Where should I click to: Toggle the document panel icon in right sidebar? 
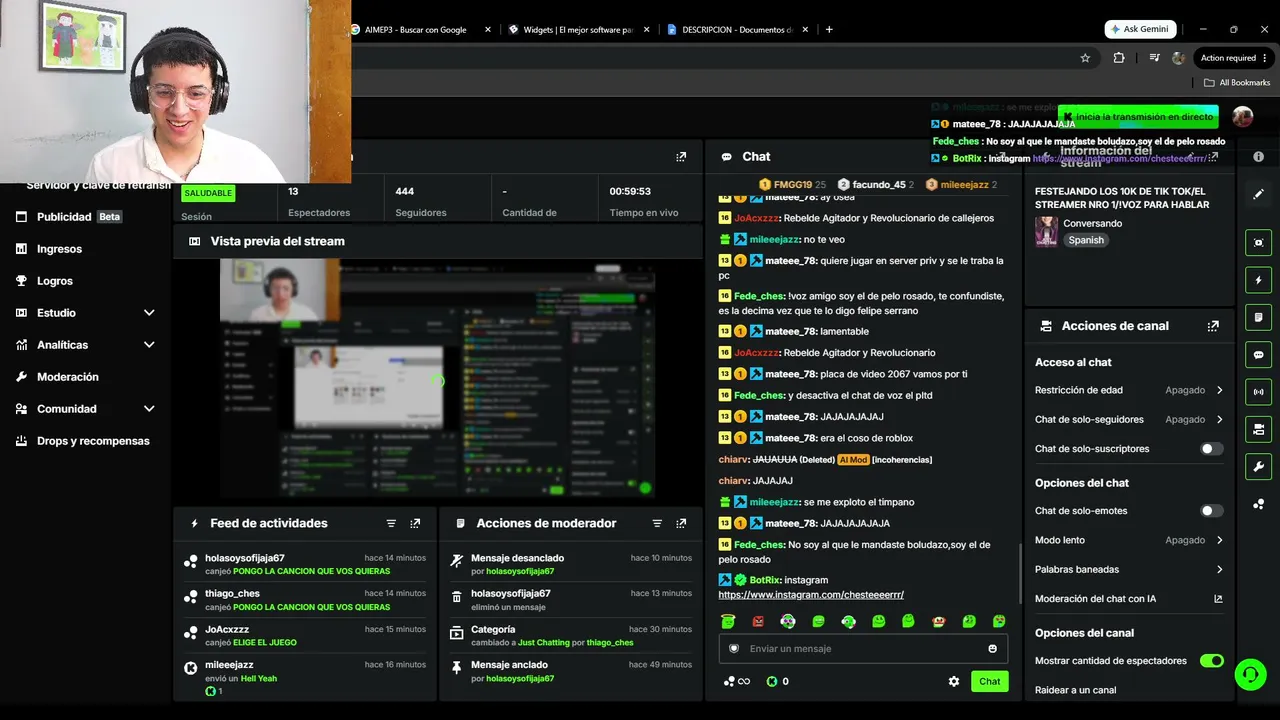click(1258, 317)
